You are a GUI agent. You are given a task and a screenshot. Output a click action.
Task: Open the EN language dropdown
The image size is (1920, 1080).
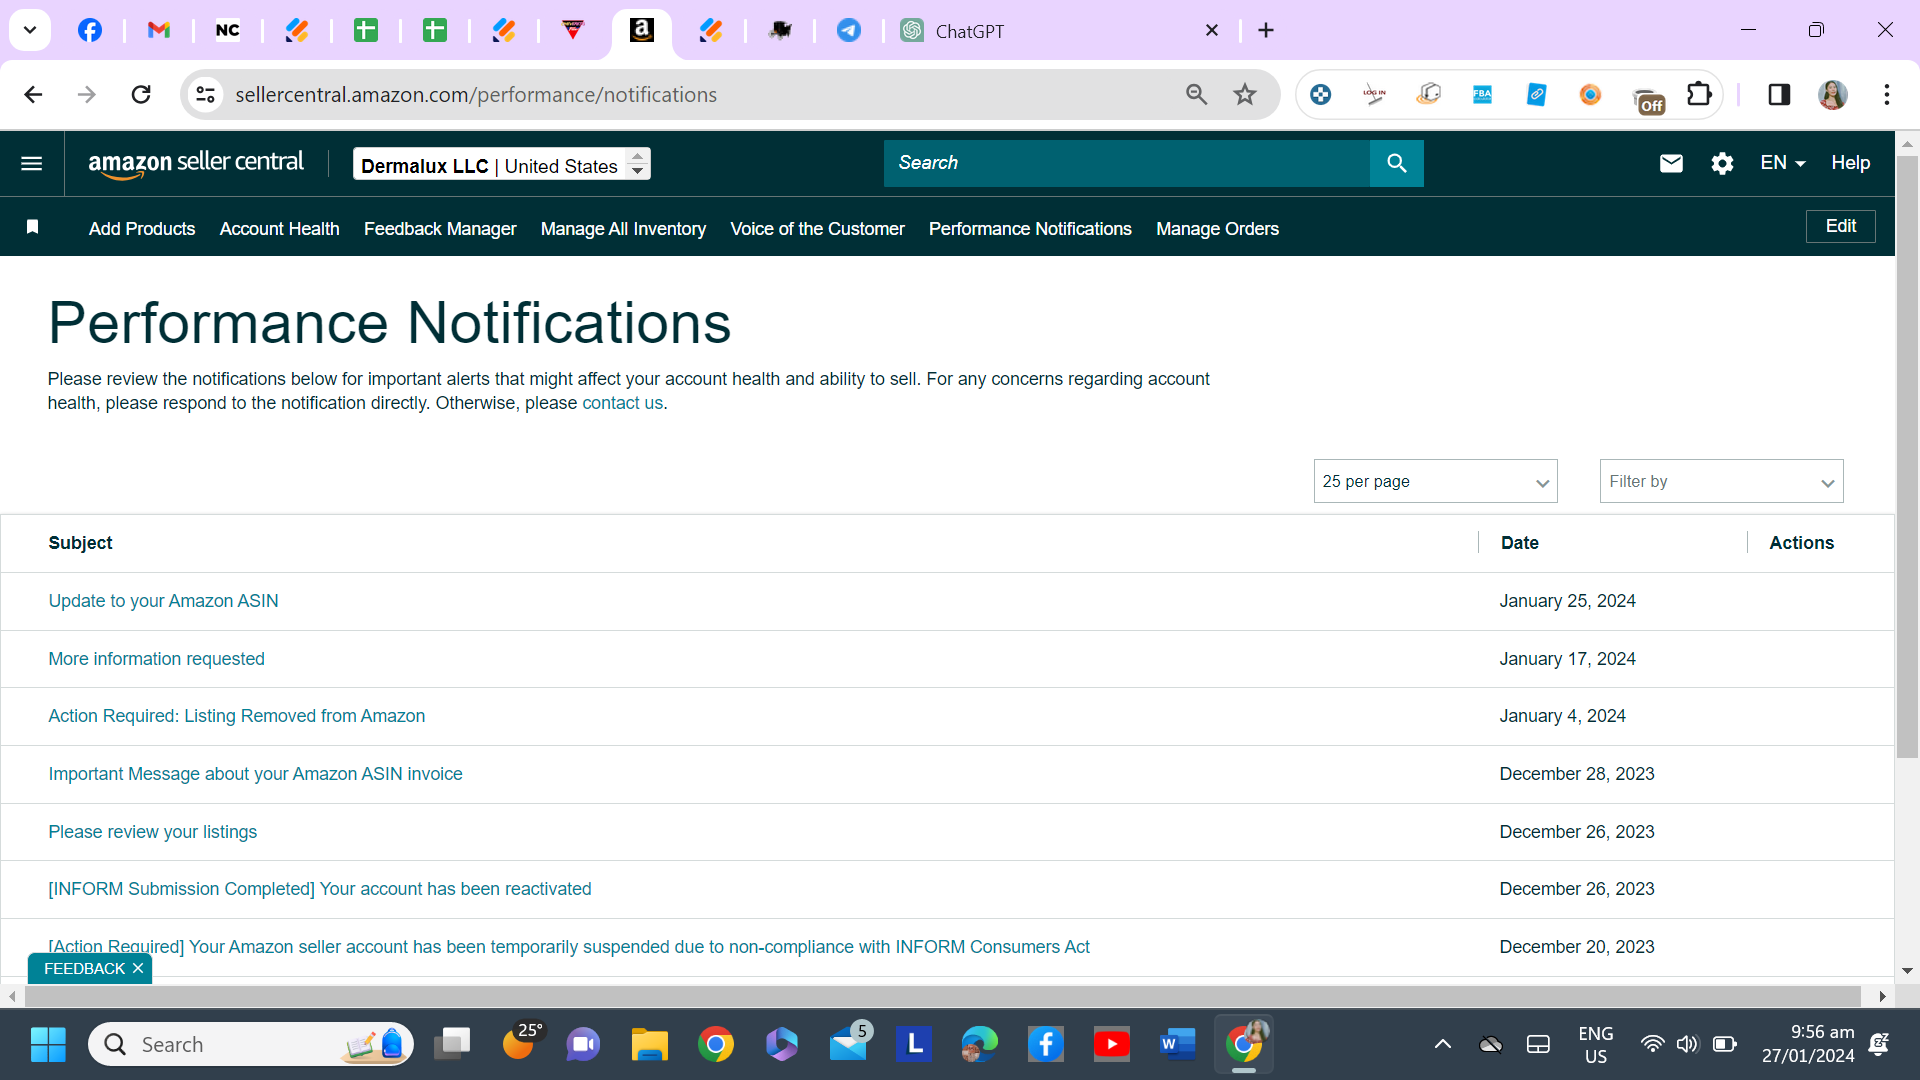1783,163
